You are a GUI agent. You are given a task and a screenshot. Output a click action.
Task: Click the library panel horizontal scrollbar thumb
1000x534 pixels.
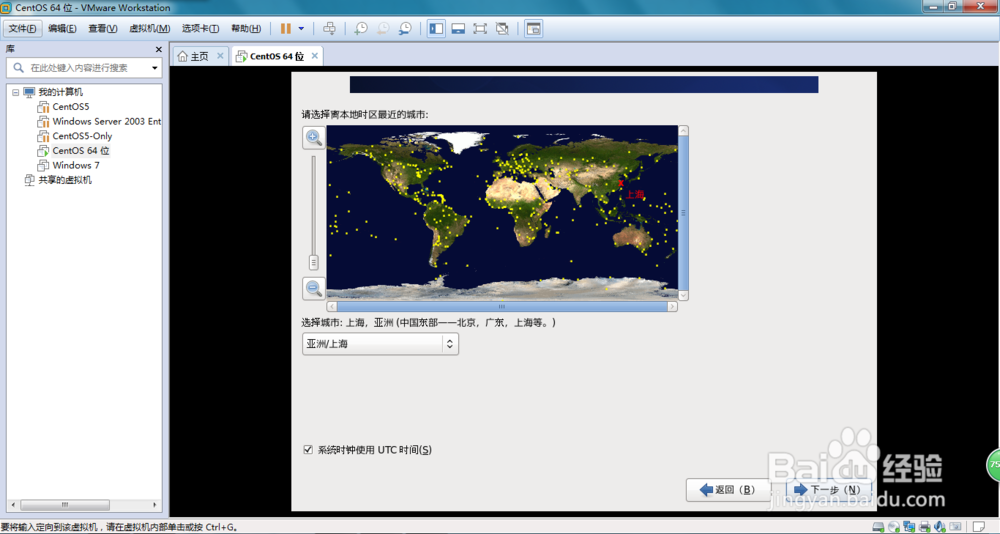coord(64,505)
